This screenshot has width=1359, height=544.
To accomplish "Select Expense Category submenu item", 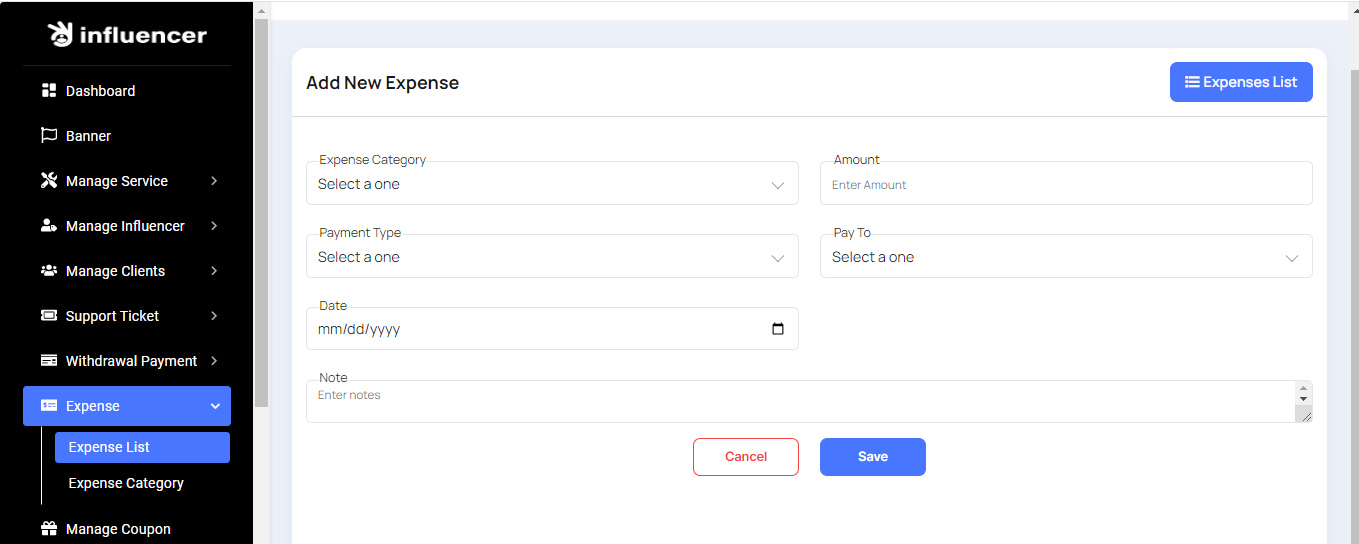I will click(126, 483).
